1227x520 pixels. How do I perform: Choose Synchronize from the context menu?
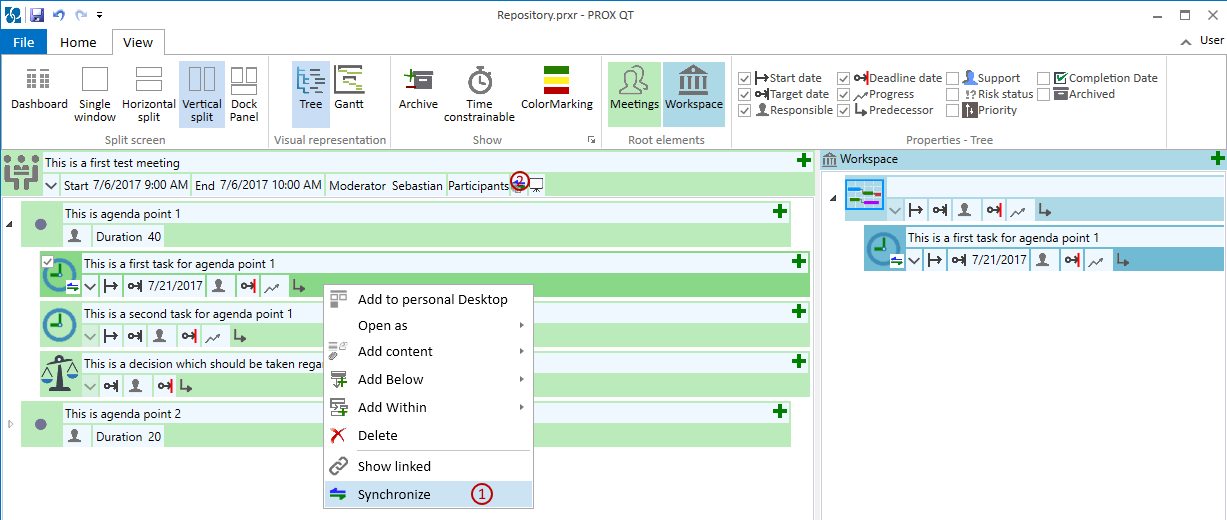394,494
